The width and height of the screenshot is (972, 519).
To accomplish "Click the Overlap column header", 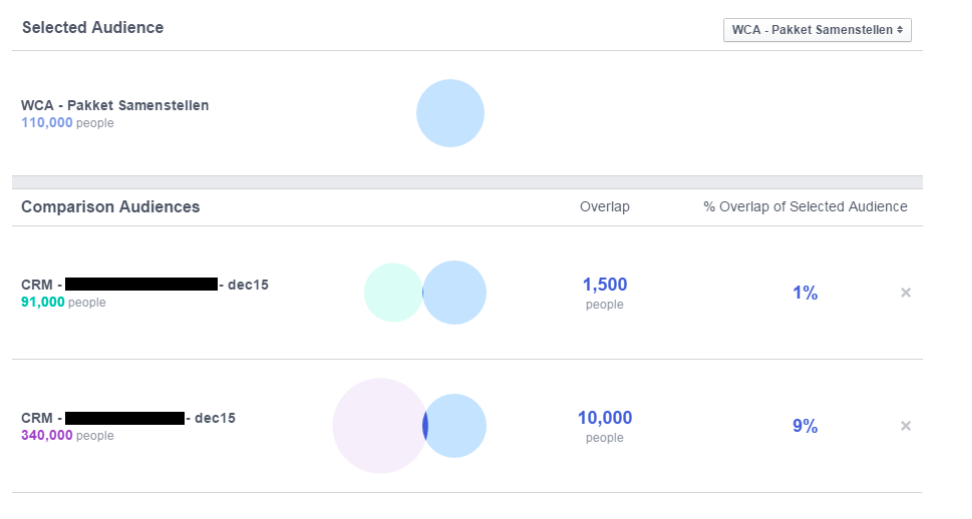I will click(604, 207).
